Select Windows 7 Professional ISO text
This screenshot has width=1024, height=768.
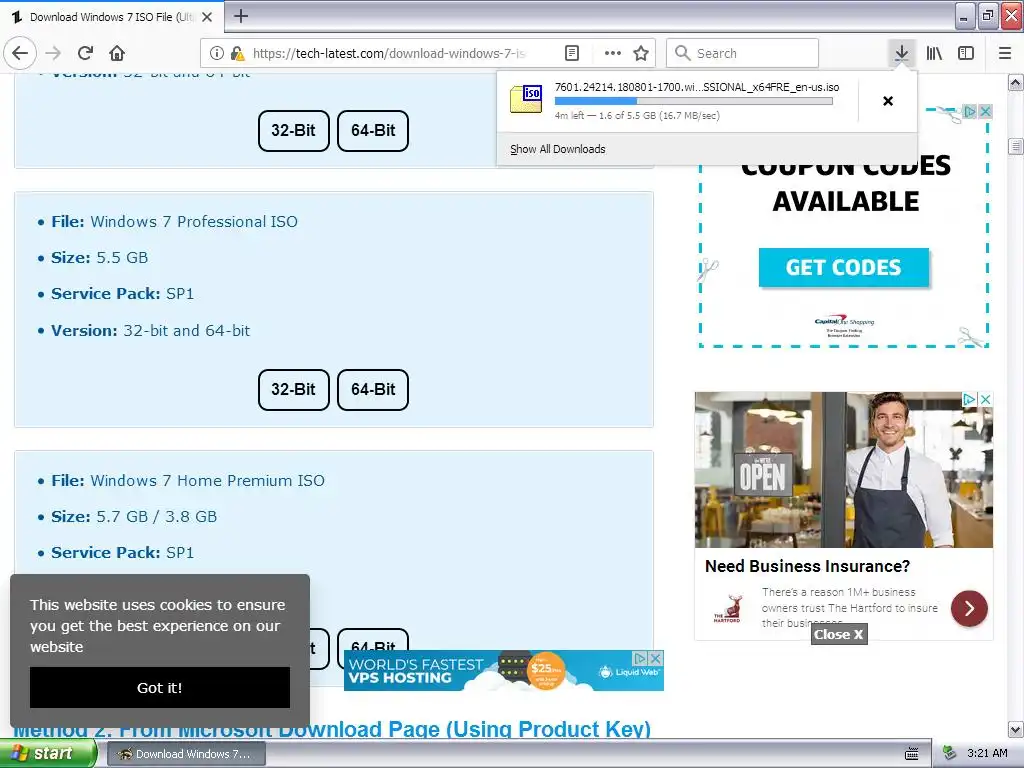[x=194, y=221]
